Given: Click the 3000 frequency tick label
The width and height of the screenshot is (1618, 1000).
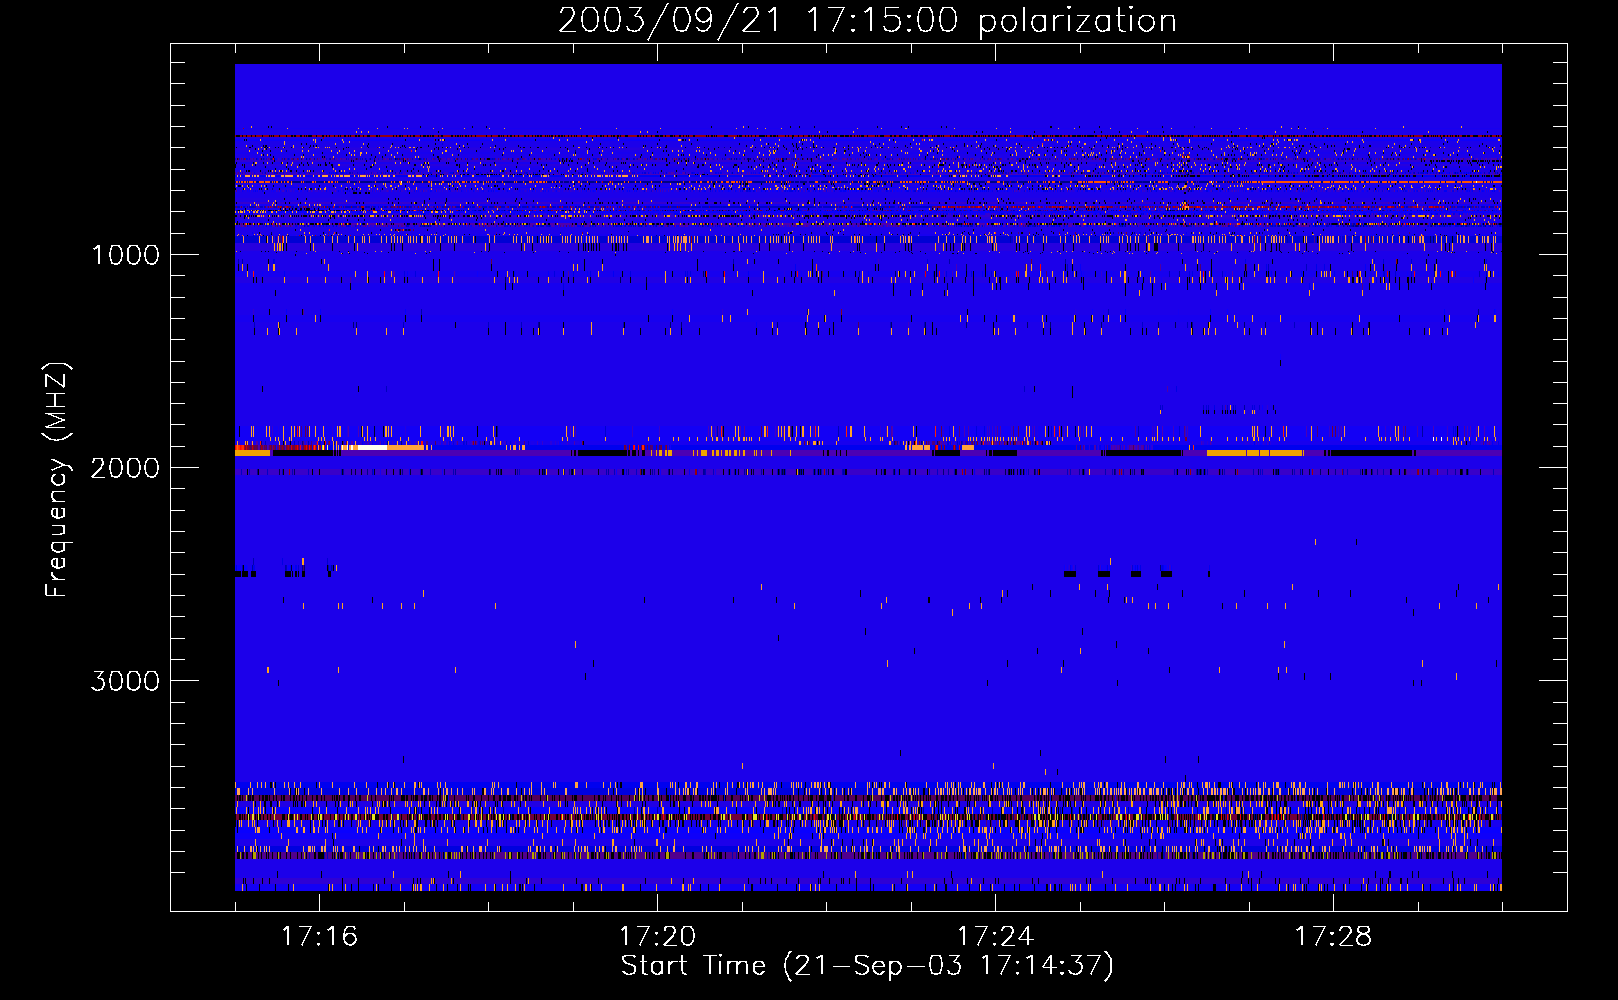Looking at the screenshot, I should 125,681.
